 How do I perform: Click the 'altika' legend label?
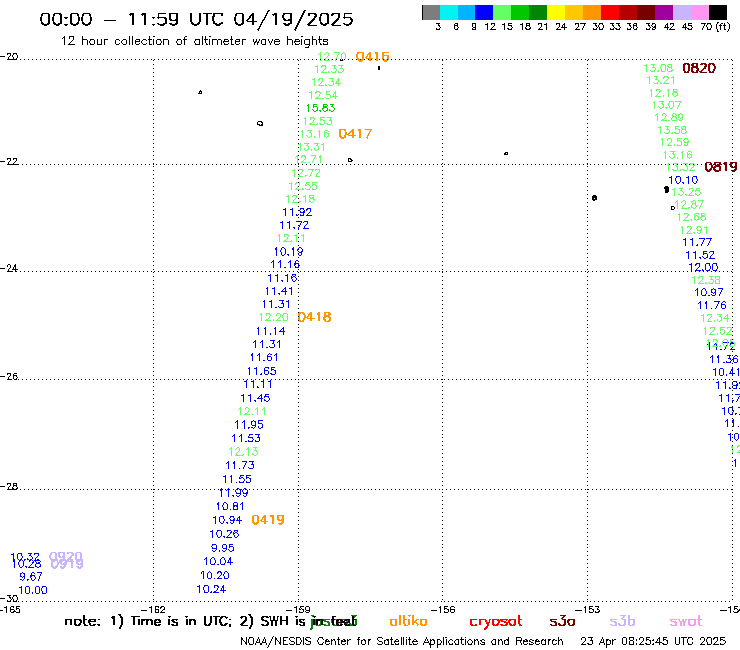[x=408, y=621]
